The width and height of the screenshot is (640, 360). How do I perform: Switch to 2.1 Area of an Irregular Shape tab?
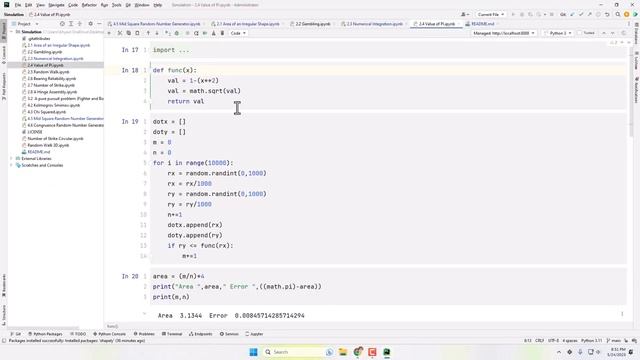pyautogui.click(x=248, y=24)
